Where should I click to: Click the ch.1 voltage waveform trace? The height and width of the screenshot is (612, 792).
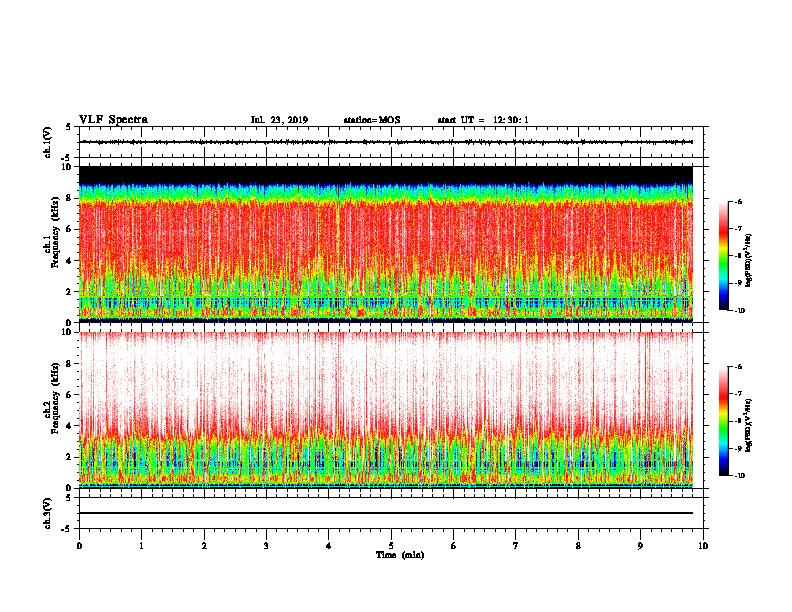point(386,142)
